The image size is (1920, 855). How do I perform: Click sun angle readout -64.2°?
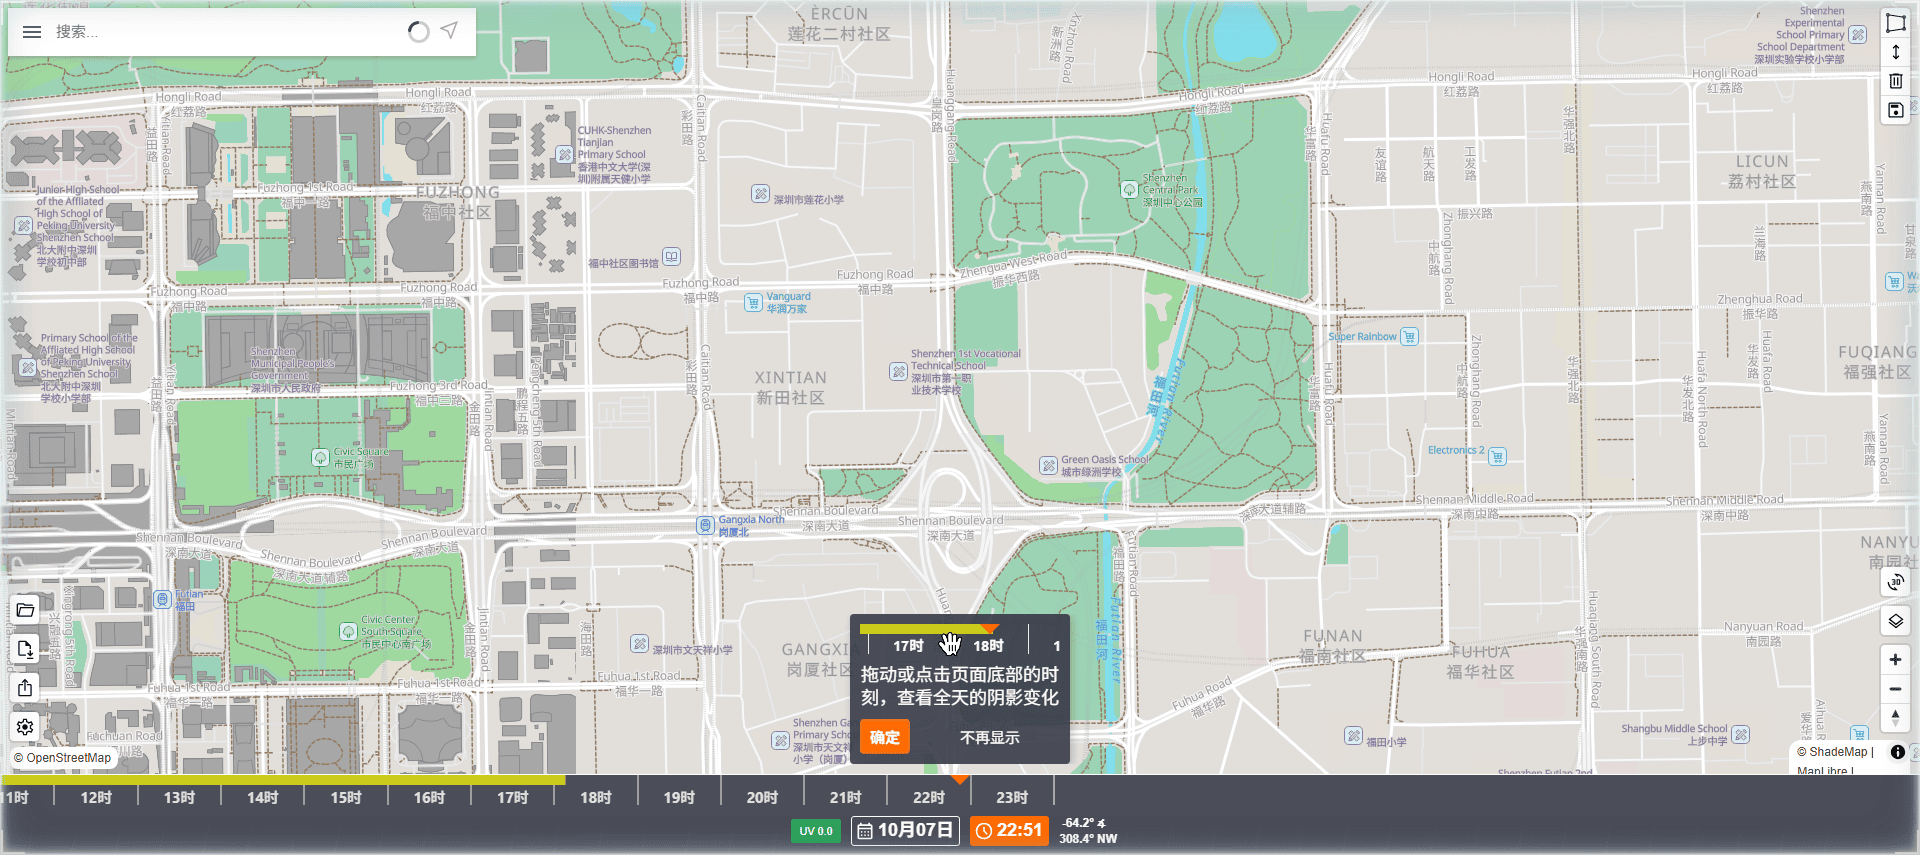[x=1084, y=823]
